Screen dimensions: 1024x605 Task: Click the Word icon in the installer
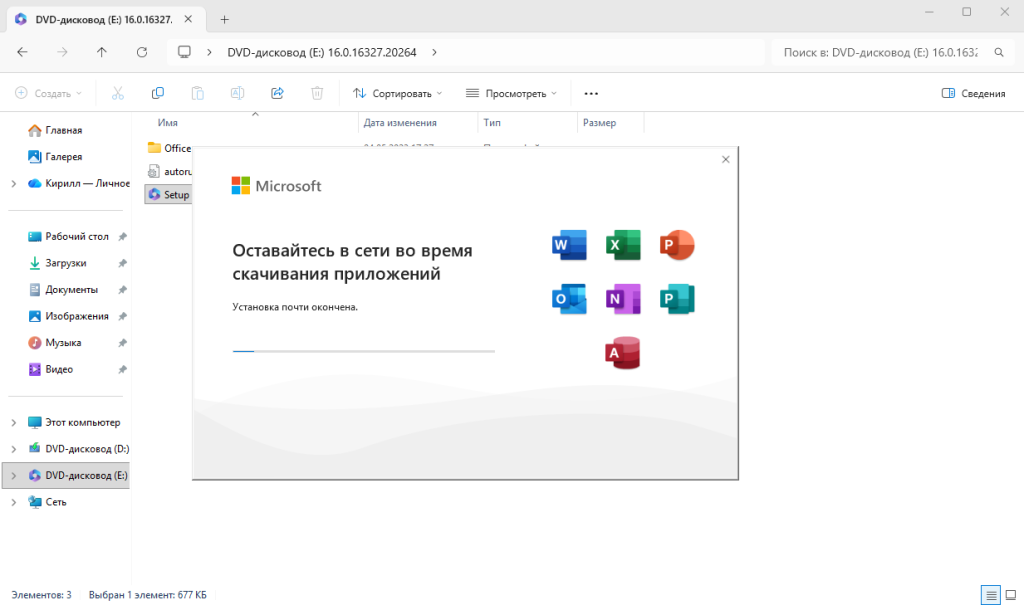pos(569,245)
